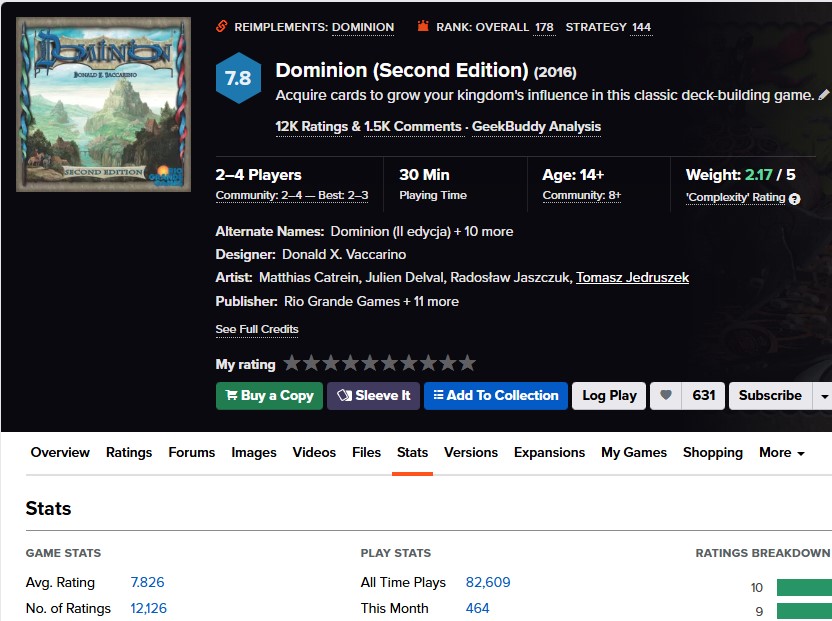Click the Community 8+ age link
Image resolution: width=832 pixels, height=621 pixels.
point(582,195)
